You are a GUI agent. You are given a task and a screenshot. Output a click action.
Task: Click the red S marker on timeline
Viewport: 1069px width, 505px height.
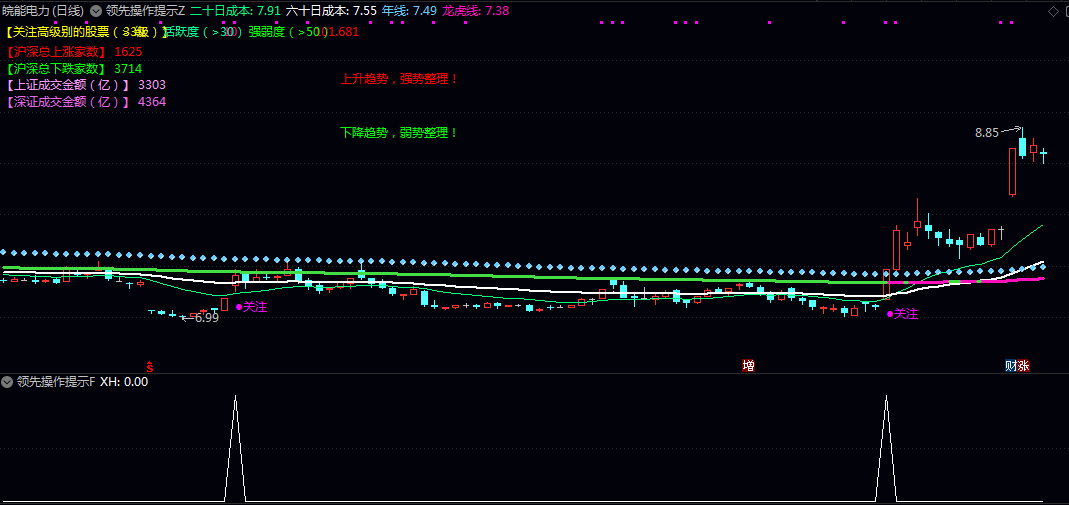(x=150, y=367)
